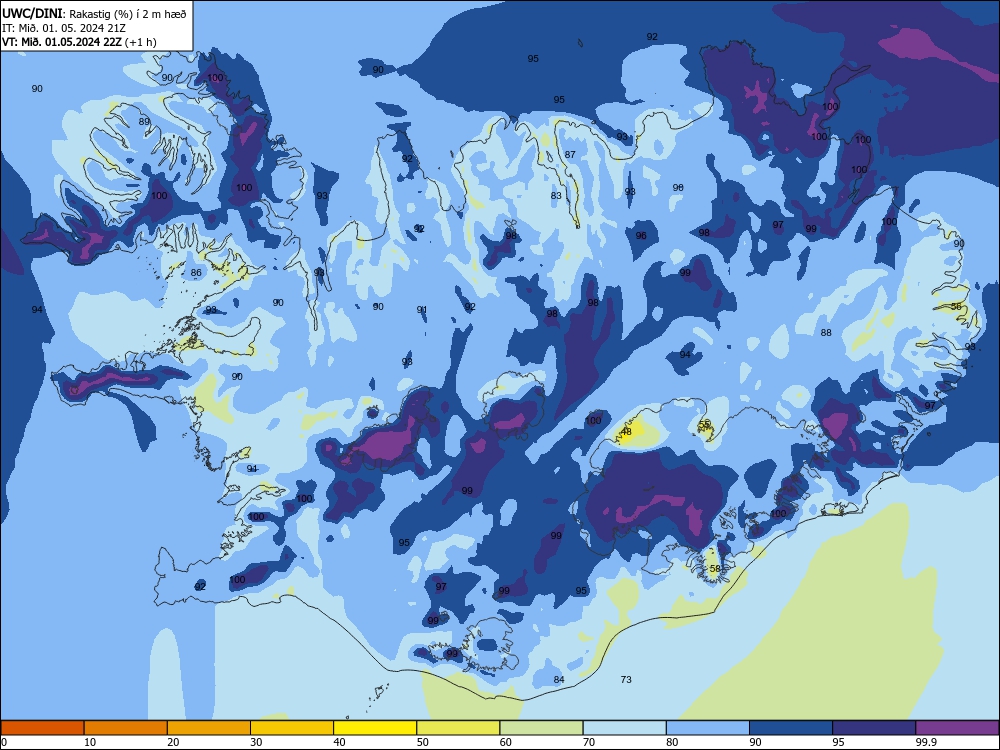Screen dimensions: 1000x750
Task: Pick the 60–70 light green legend swatch
Action: pyautogui.click(x=541, y=728)
